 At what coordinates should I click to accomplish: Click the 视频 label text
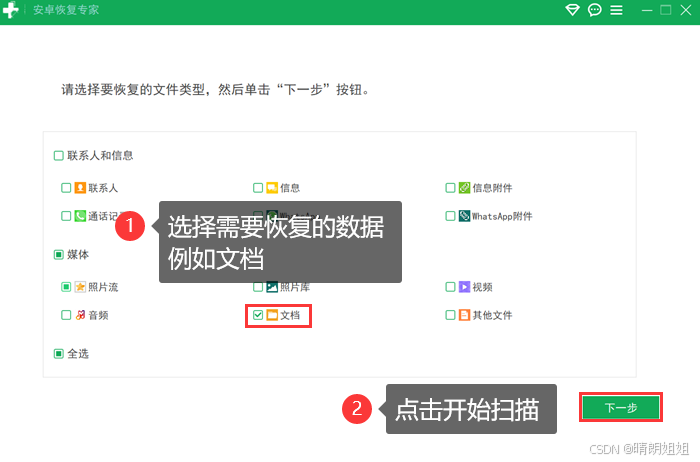tap(483, 287)
